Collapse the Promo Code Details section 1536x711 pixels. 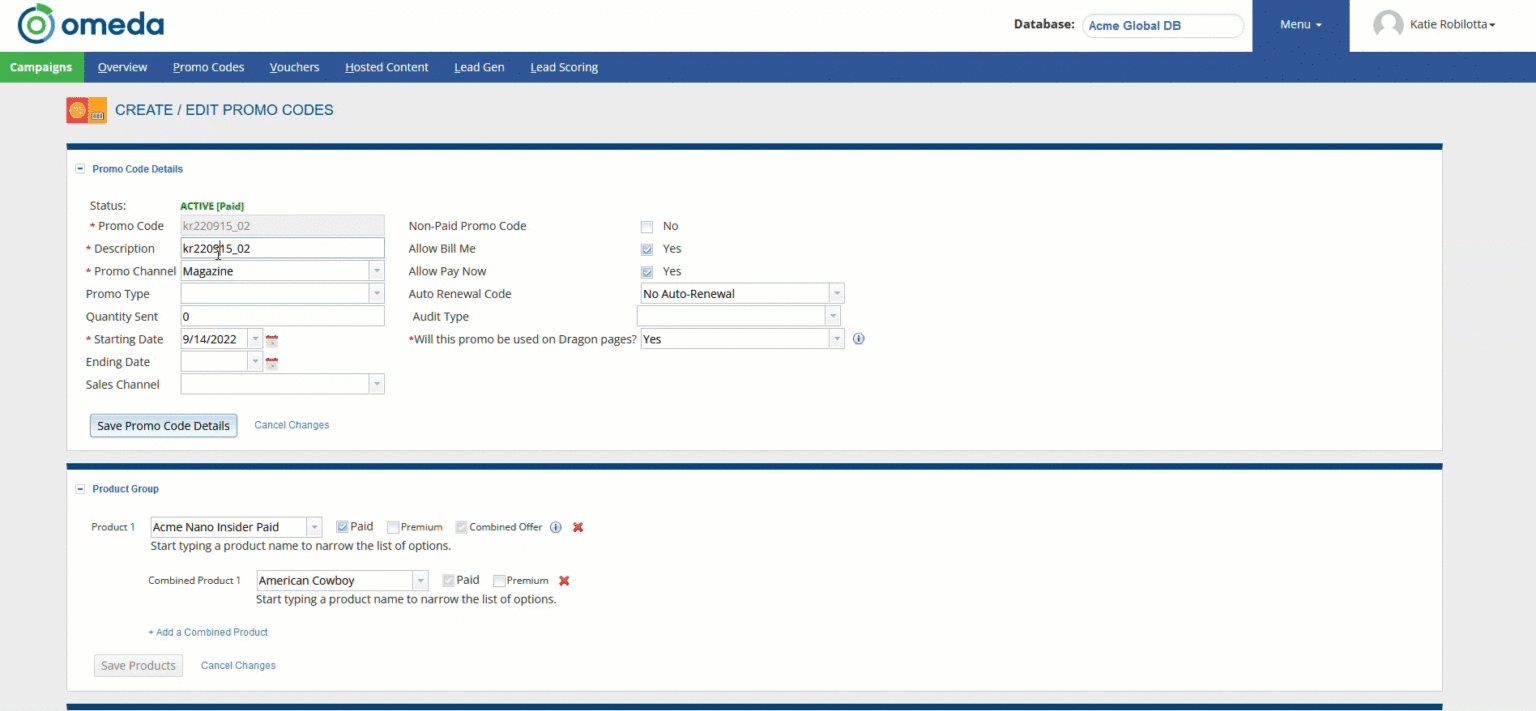tap(80, 169)
